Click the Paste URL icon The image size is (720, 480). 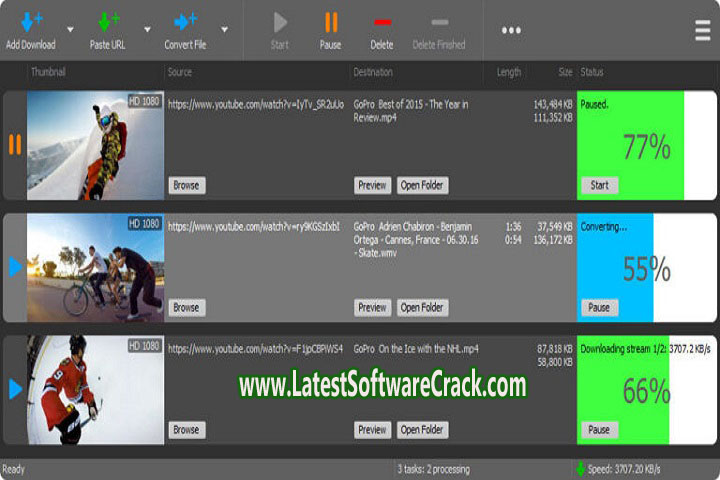pos(108,22)
